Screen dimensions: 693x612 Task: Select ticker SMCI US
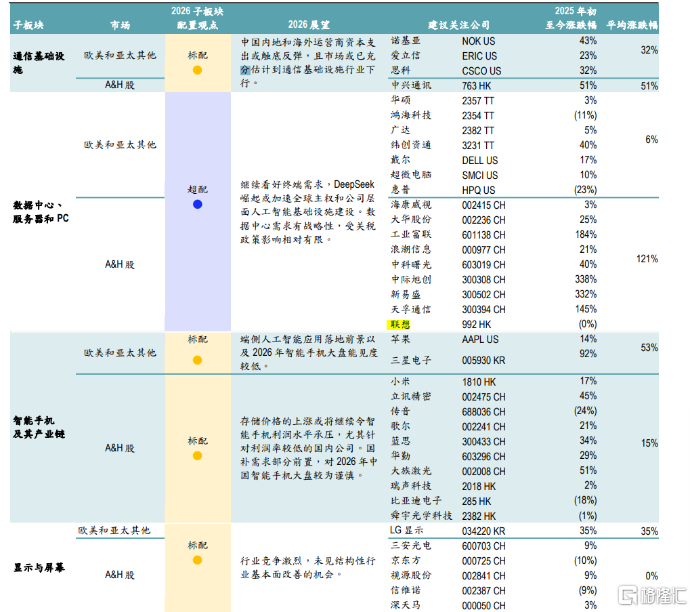(480, 175)
